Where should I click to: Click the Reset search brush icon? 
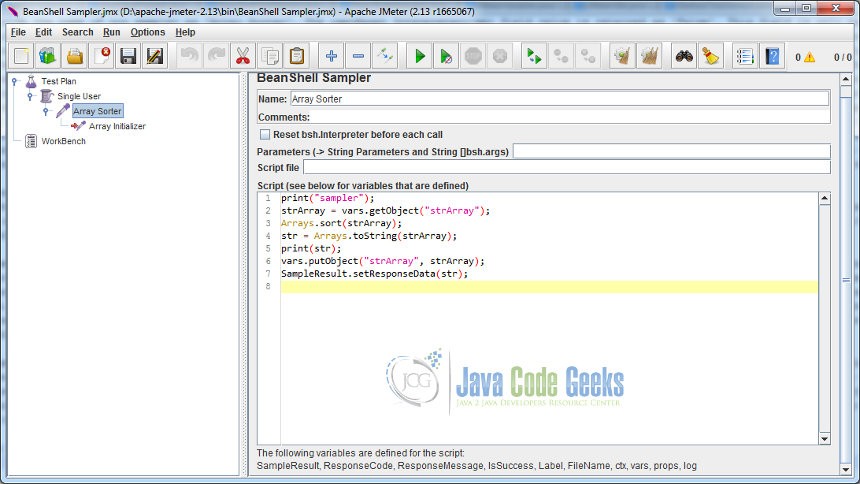(711, 56)
